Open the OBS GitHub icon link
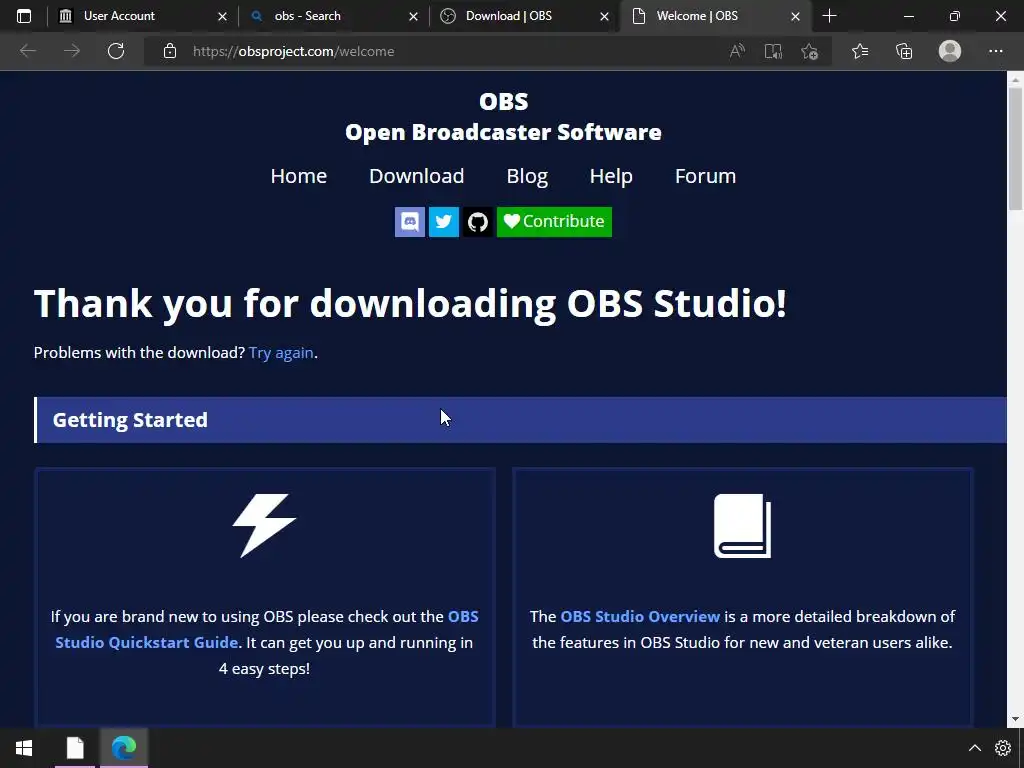Screen dimensions: 1024x768 tap(477, 222)
